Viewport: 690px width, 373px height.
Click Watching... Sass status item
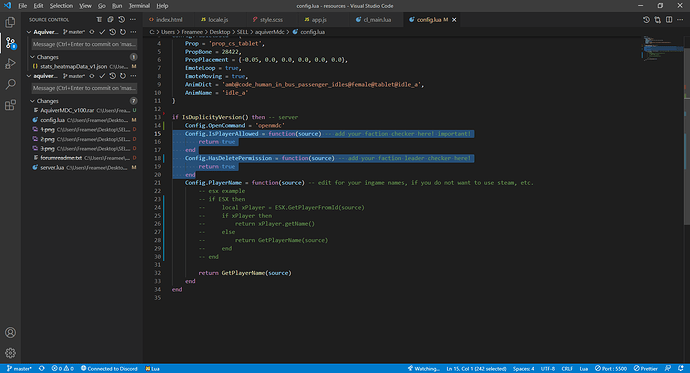click(x=423, y=369)
